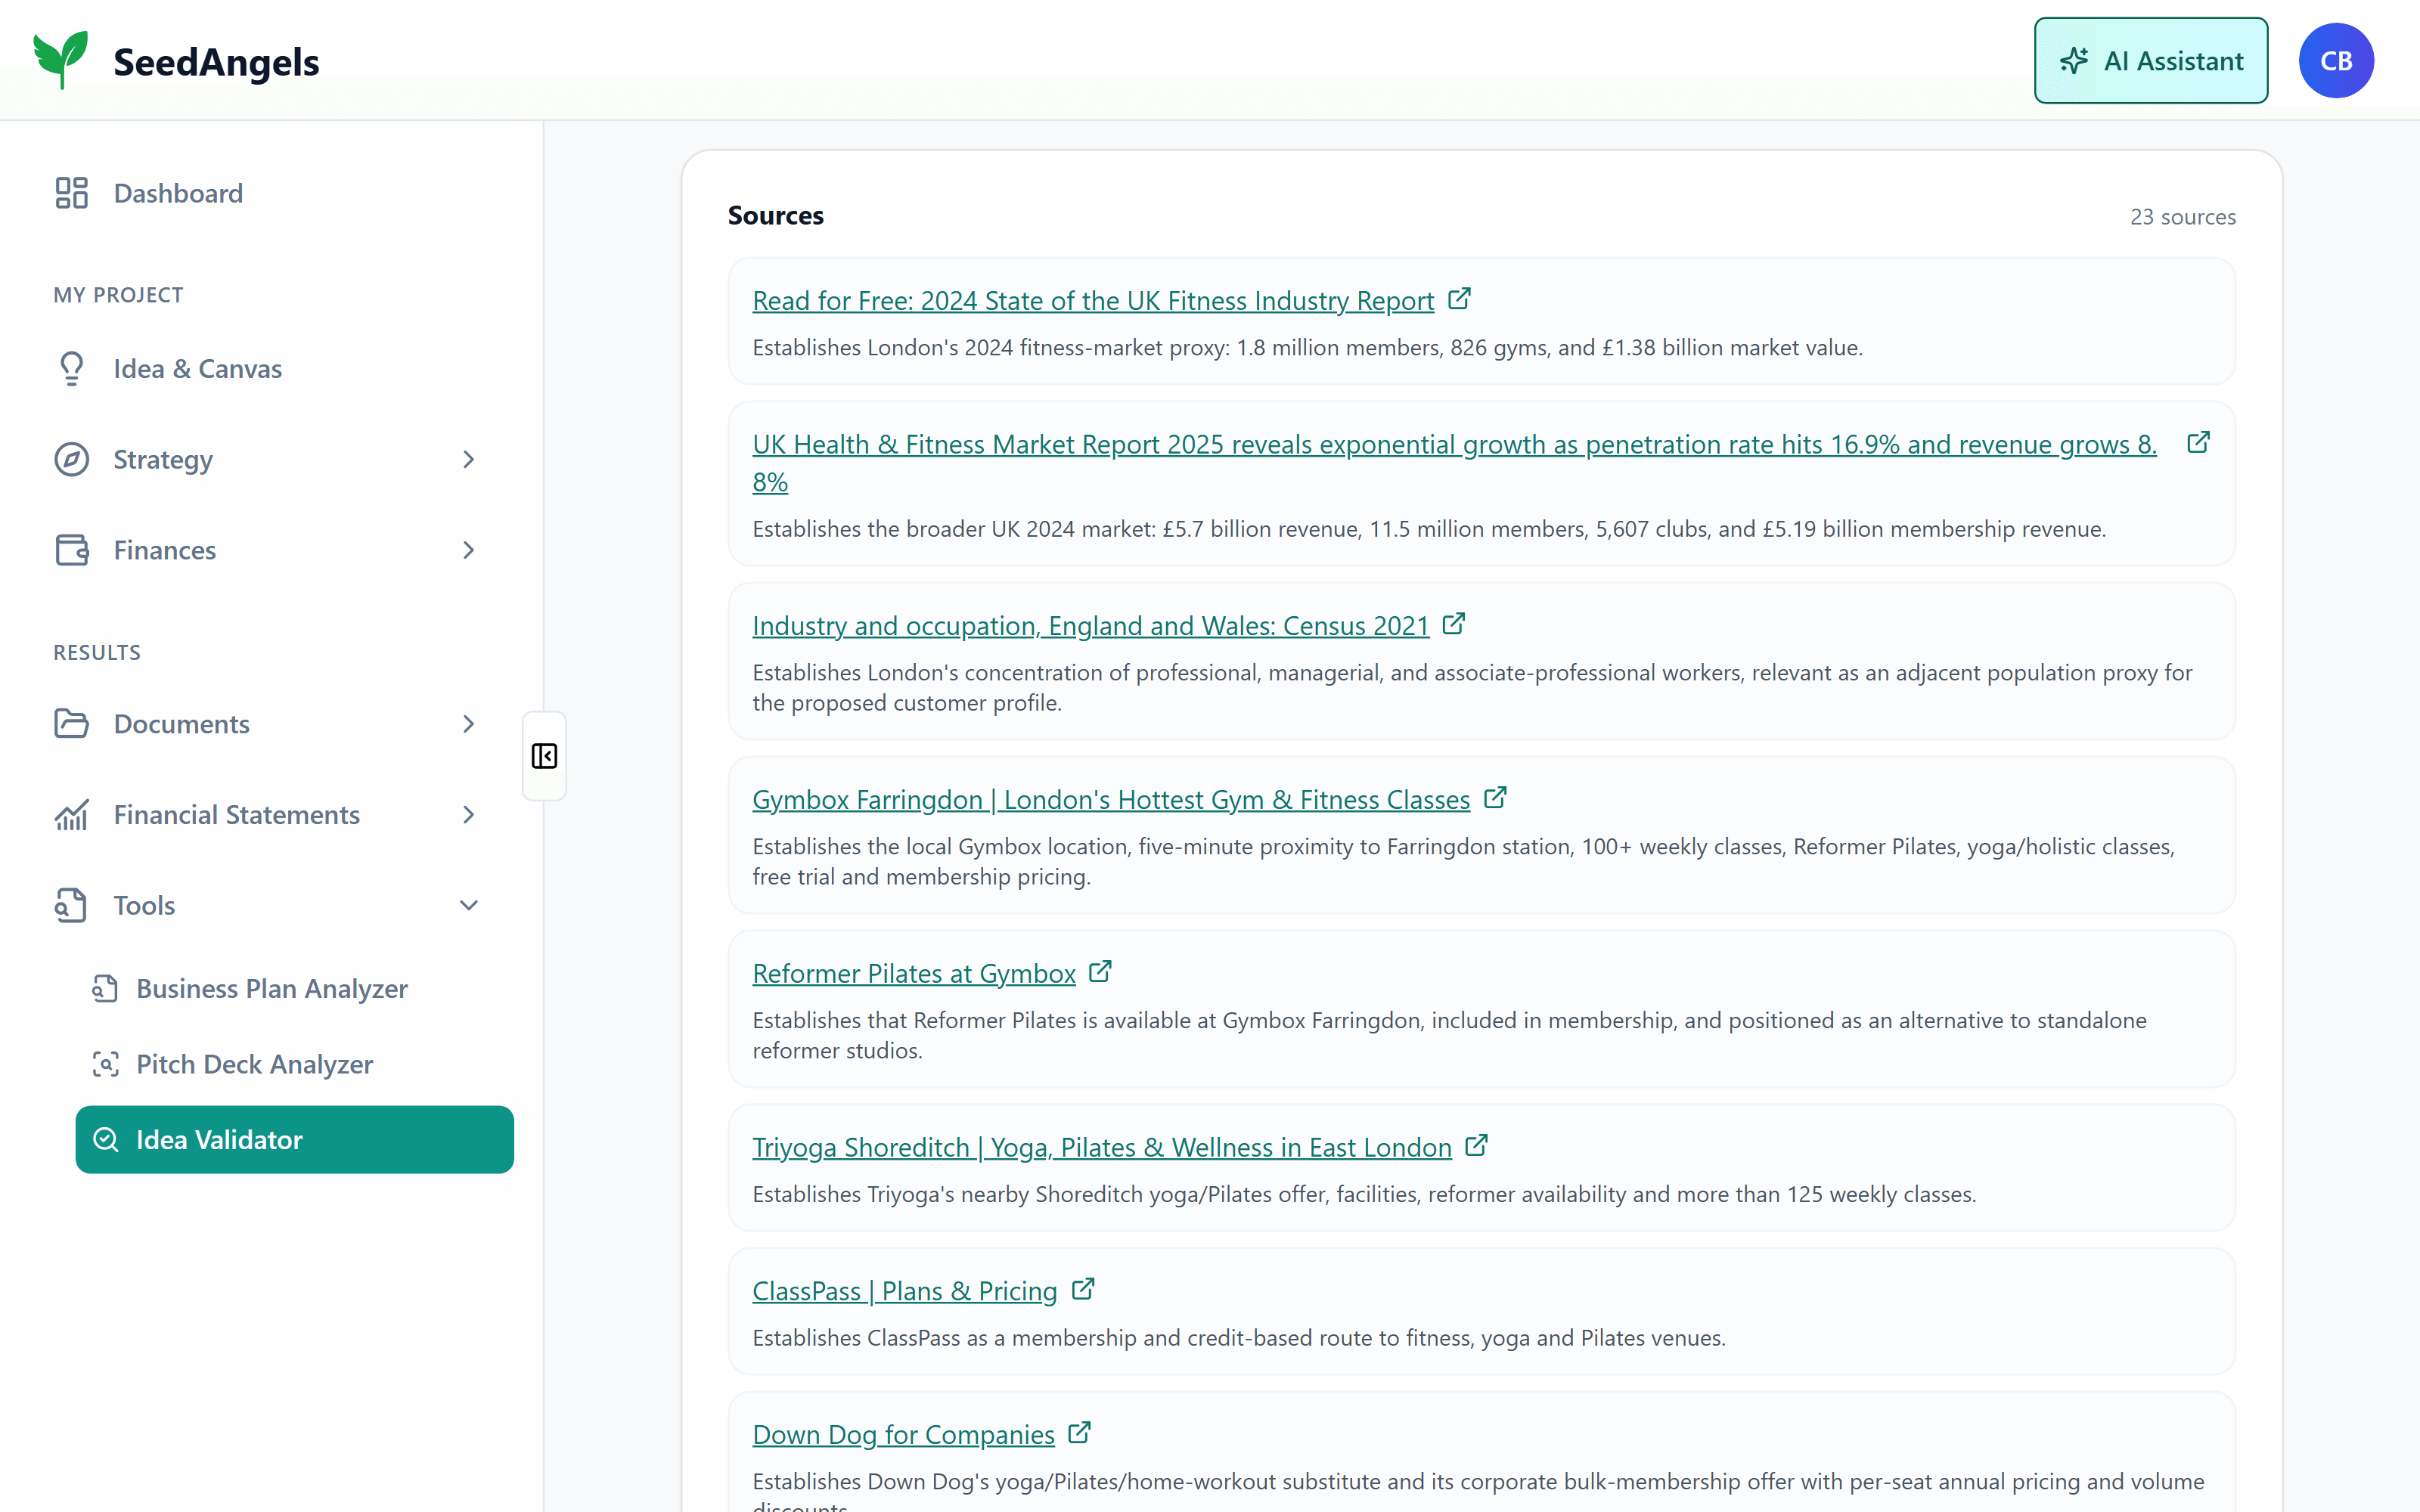This screenshot has height=1512, width=2420.
Task: Open external link icon beside UK Health & Fitness Market Report
Action: (2198, 442)
